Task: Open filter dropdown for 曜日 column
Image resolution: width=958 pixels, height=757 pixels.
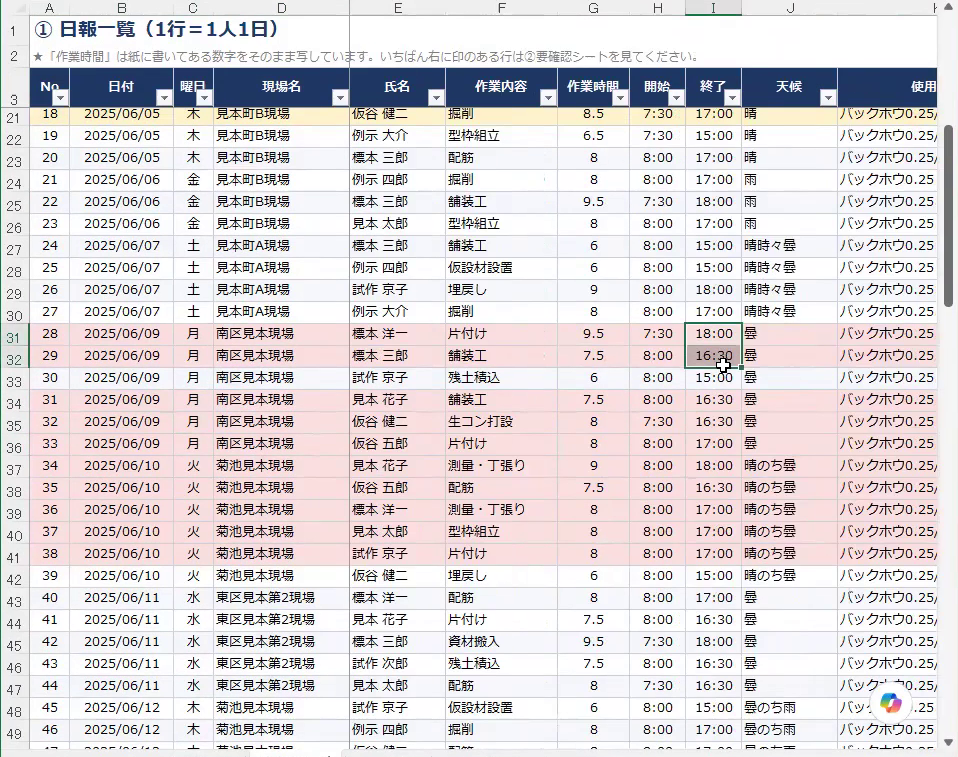Action: coord(204,98)
